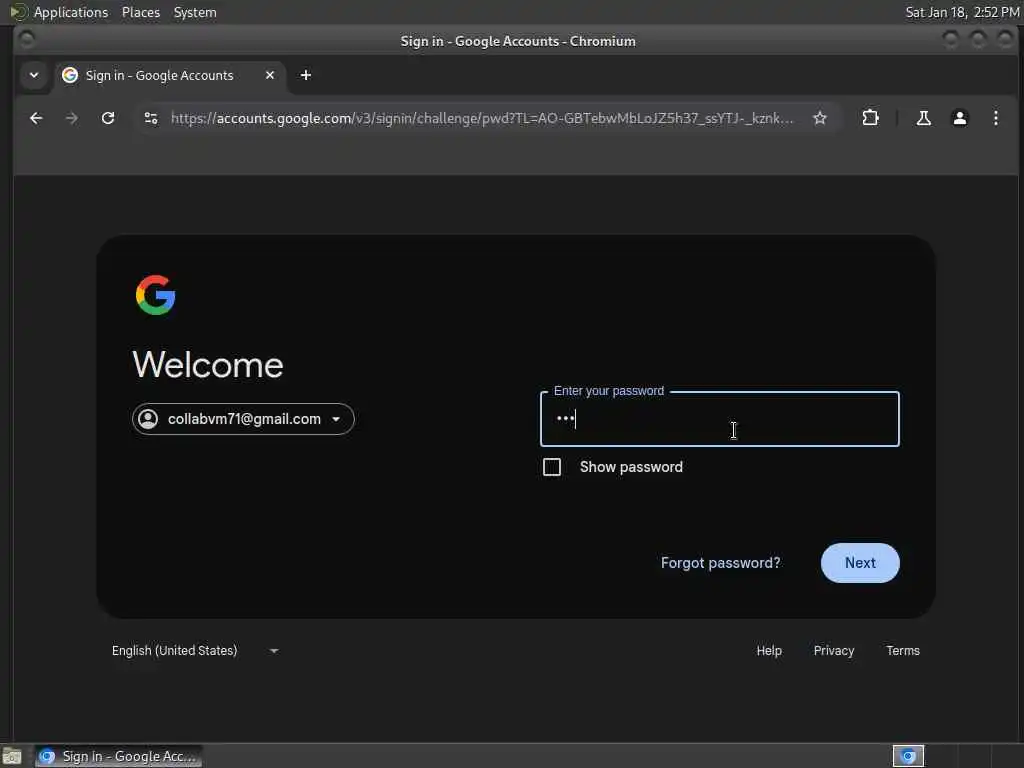
Task: Close the Sign in - Google Accounts tab
Action: pos(270,75)
